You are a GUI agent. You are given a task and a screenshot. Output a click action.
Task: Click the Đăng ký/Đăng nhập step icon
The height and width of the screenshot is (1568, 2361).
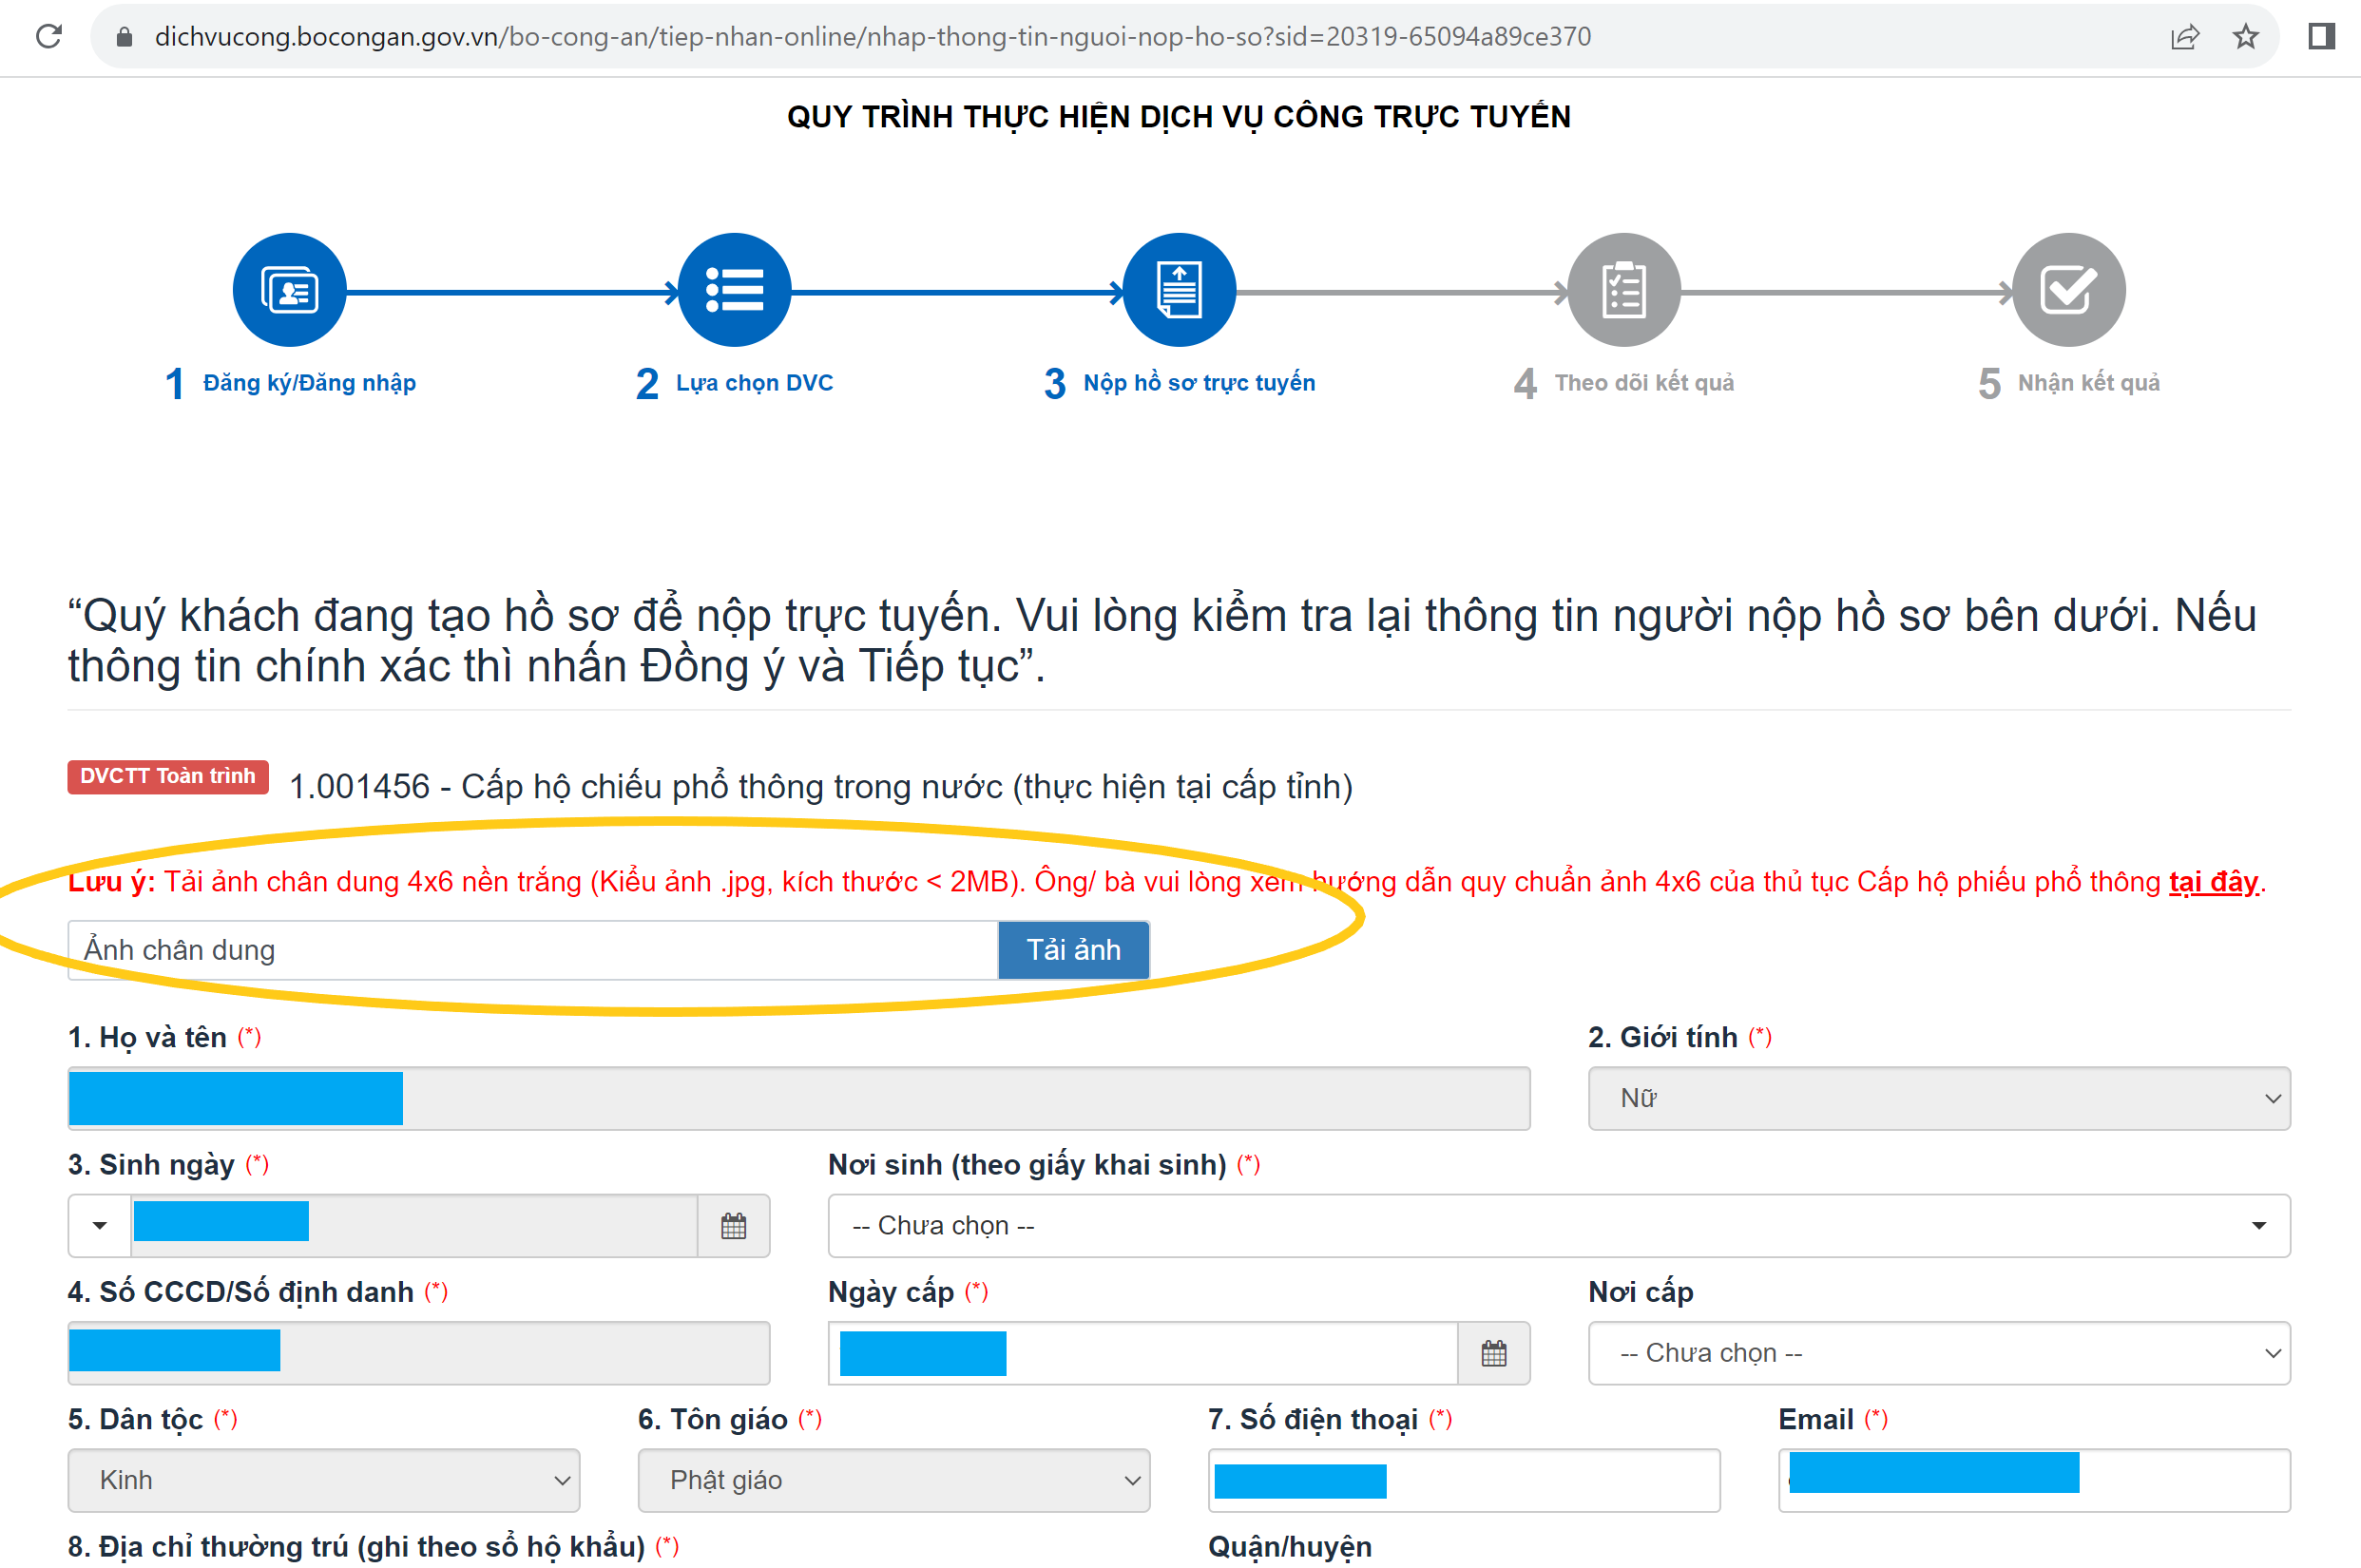pyautogui.click(x=289, y=290)
